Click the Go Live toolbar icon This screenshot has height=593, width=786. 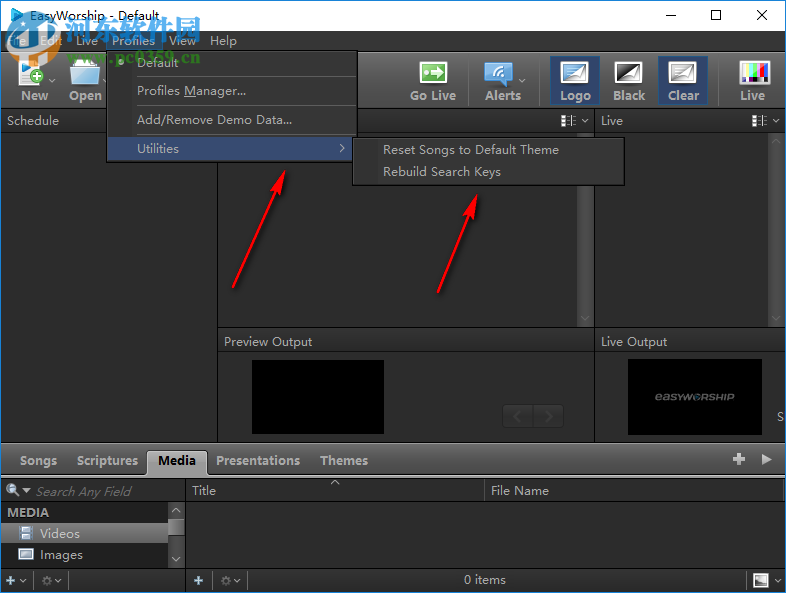click(x=433, y=73)
